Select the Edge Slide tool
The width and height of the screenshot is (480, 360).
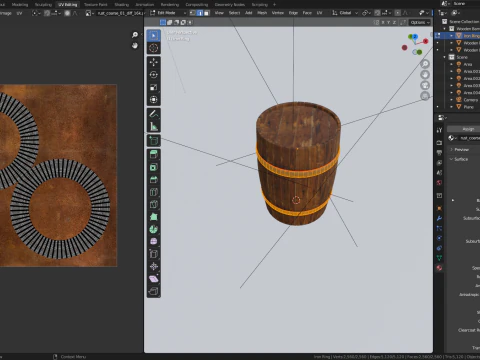[x=153, y=254]
